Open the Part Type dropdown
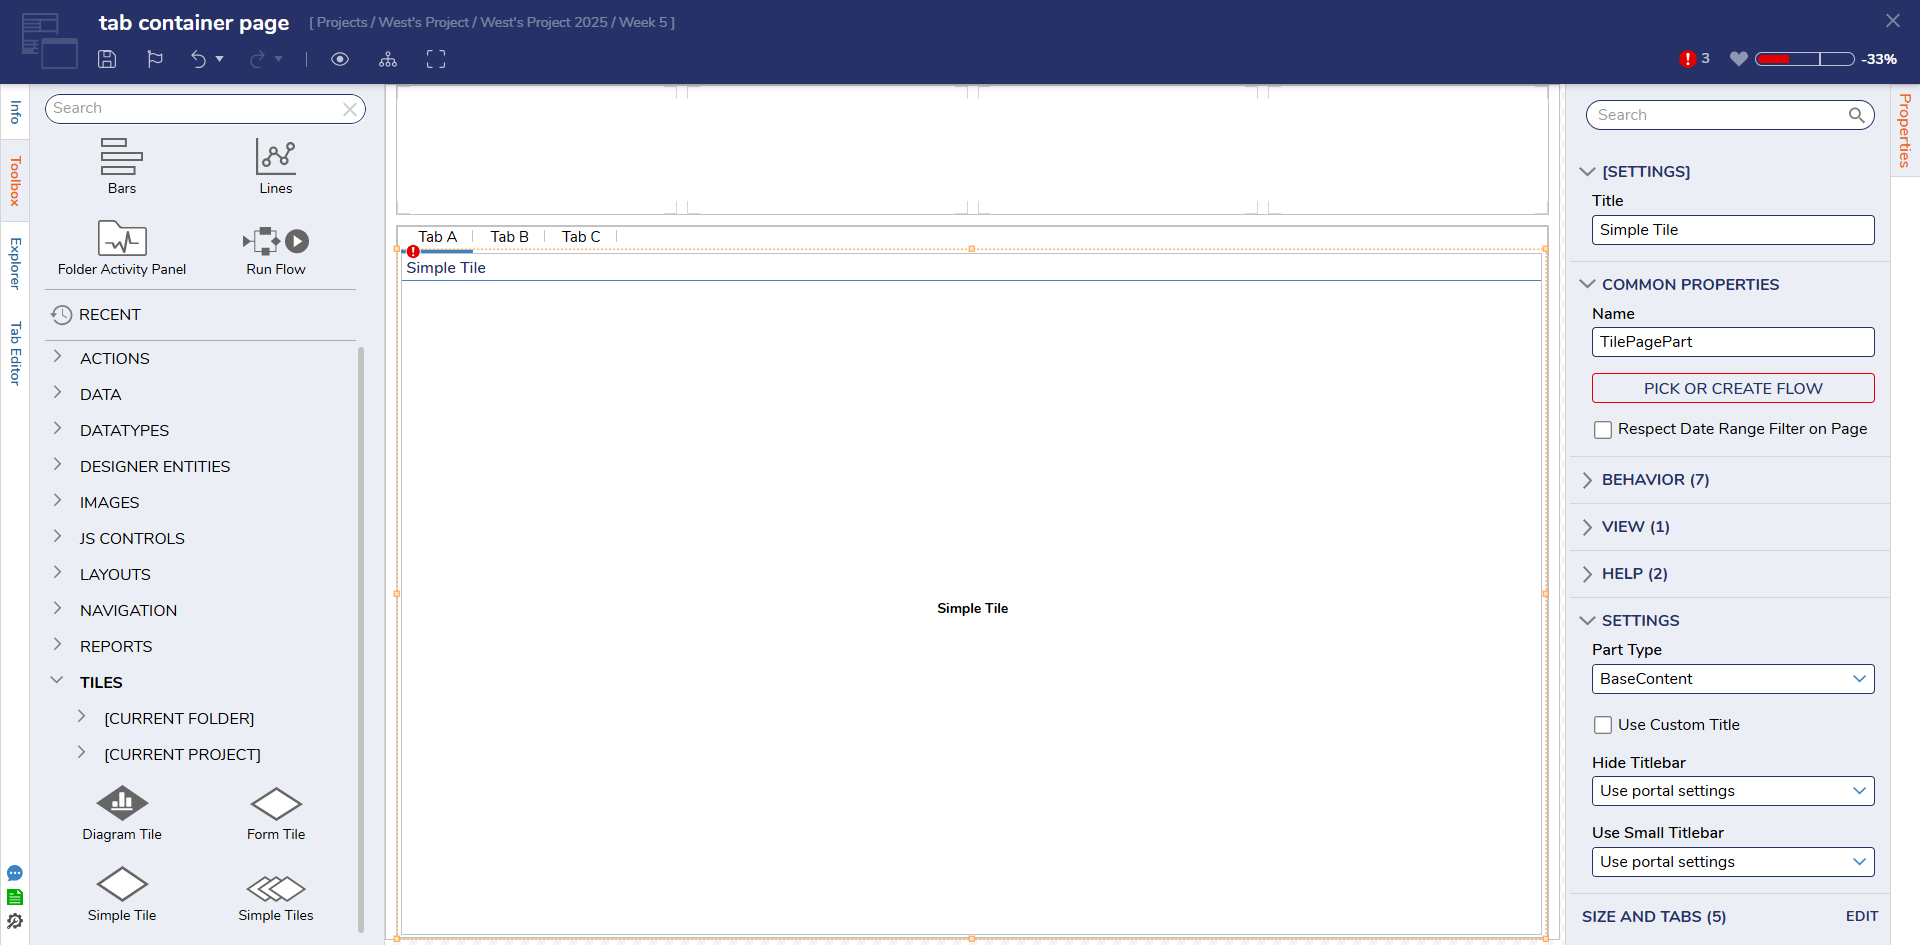This screenshot has height=945, width=1920. (x=1733, y=679)
